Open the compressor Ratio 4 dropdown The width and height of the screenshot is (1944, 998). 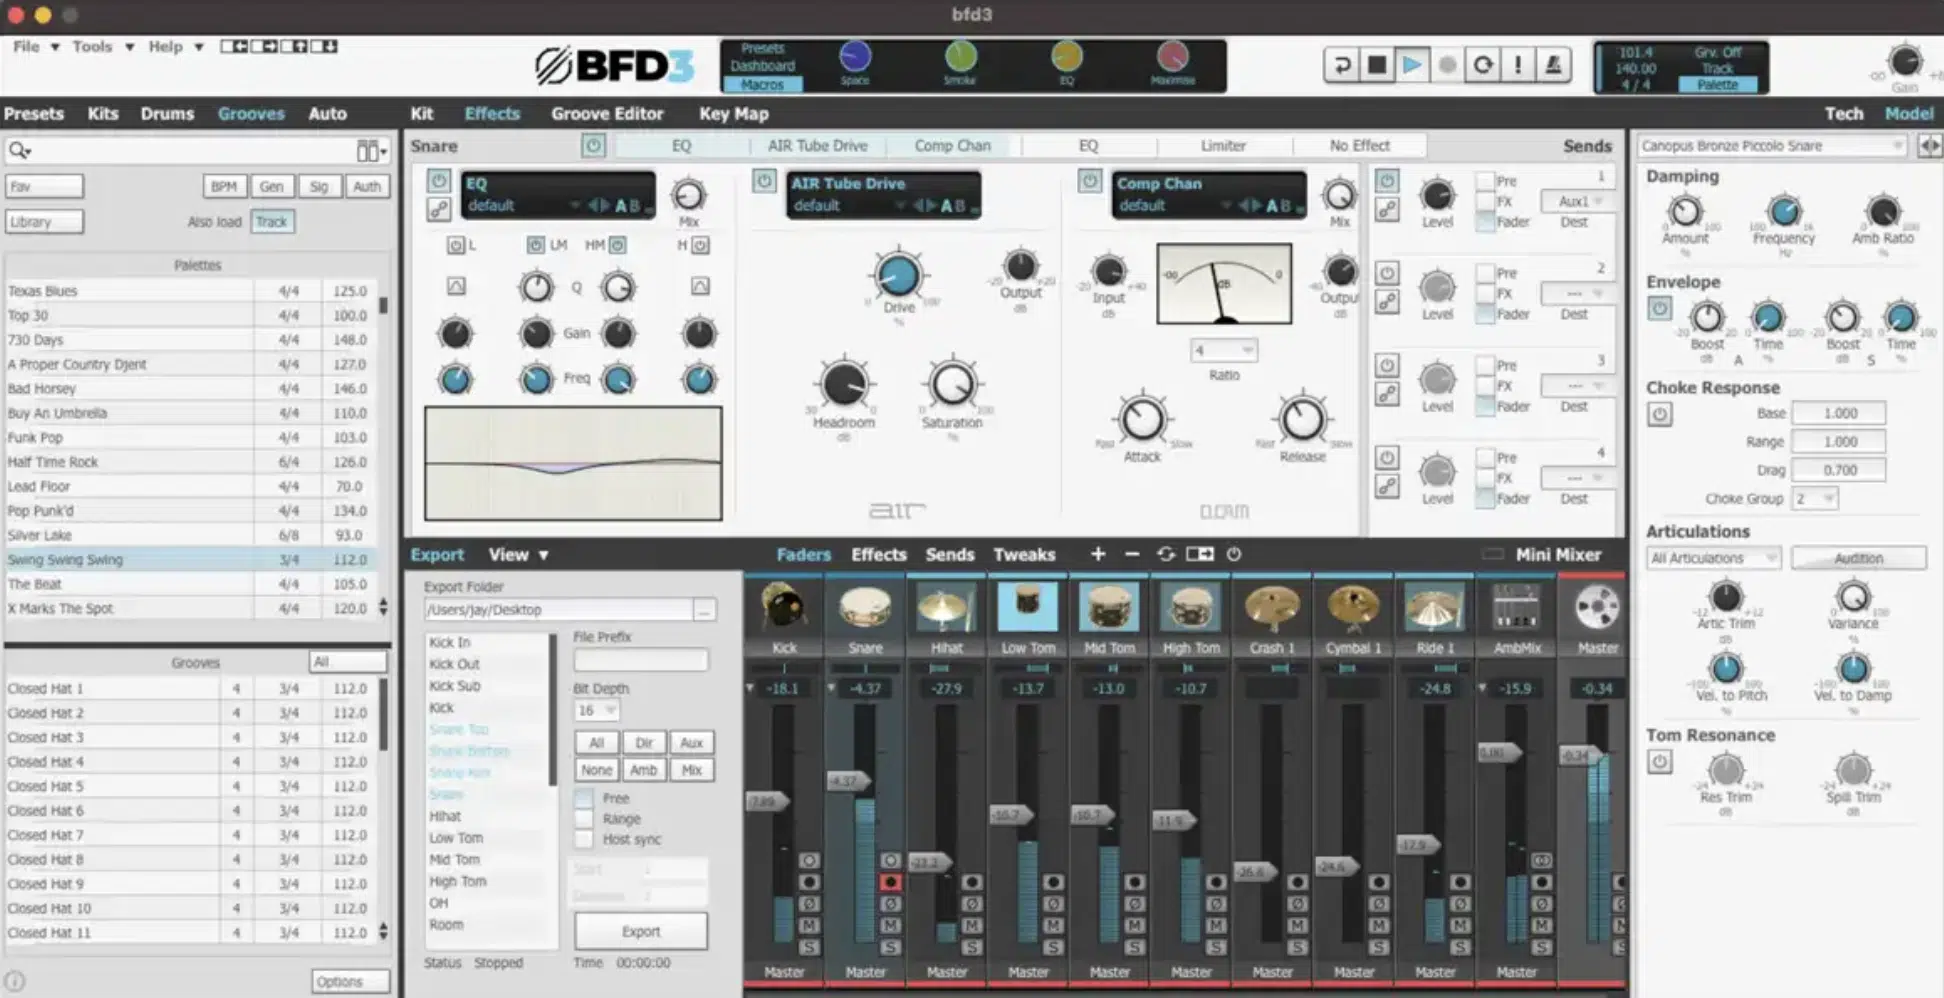[1223, 350]
